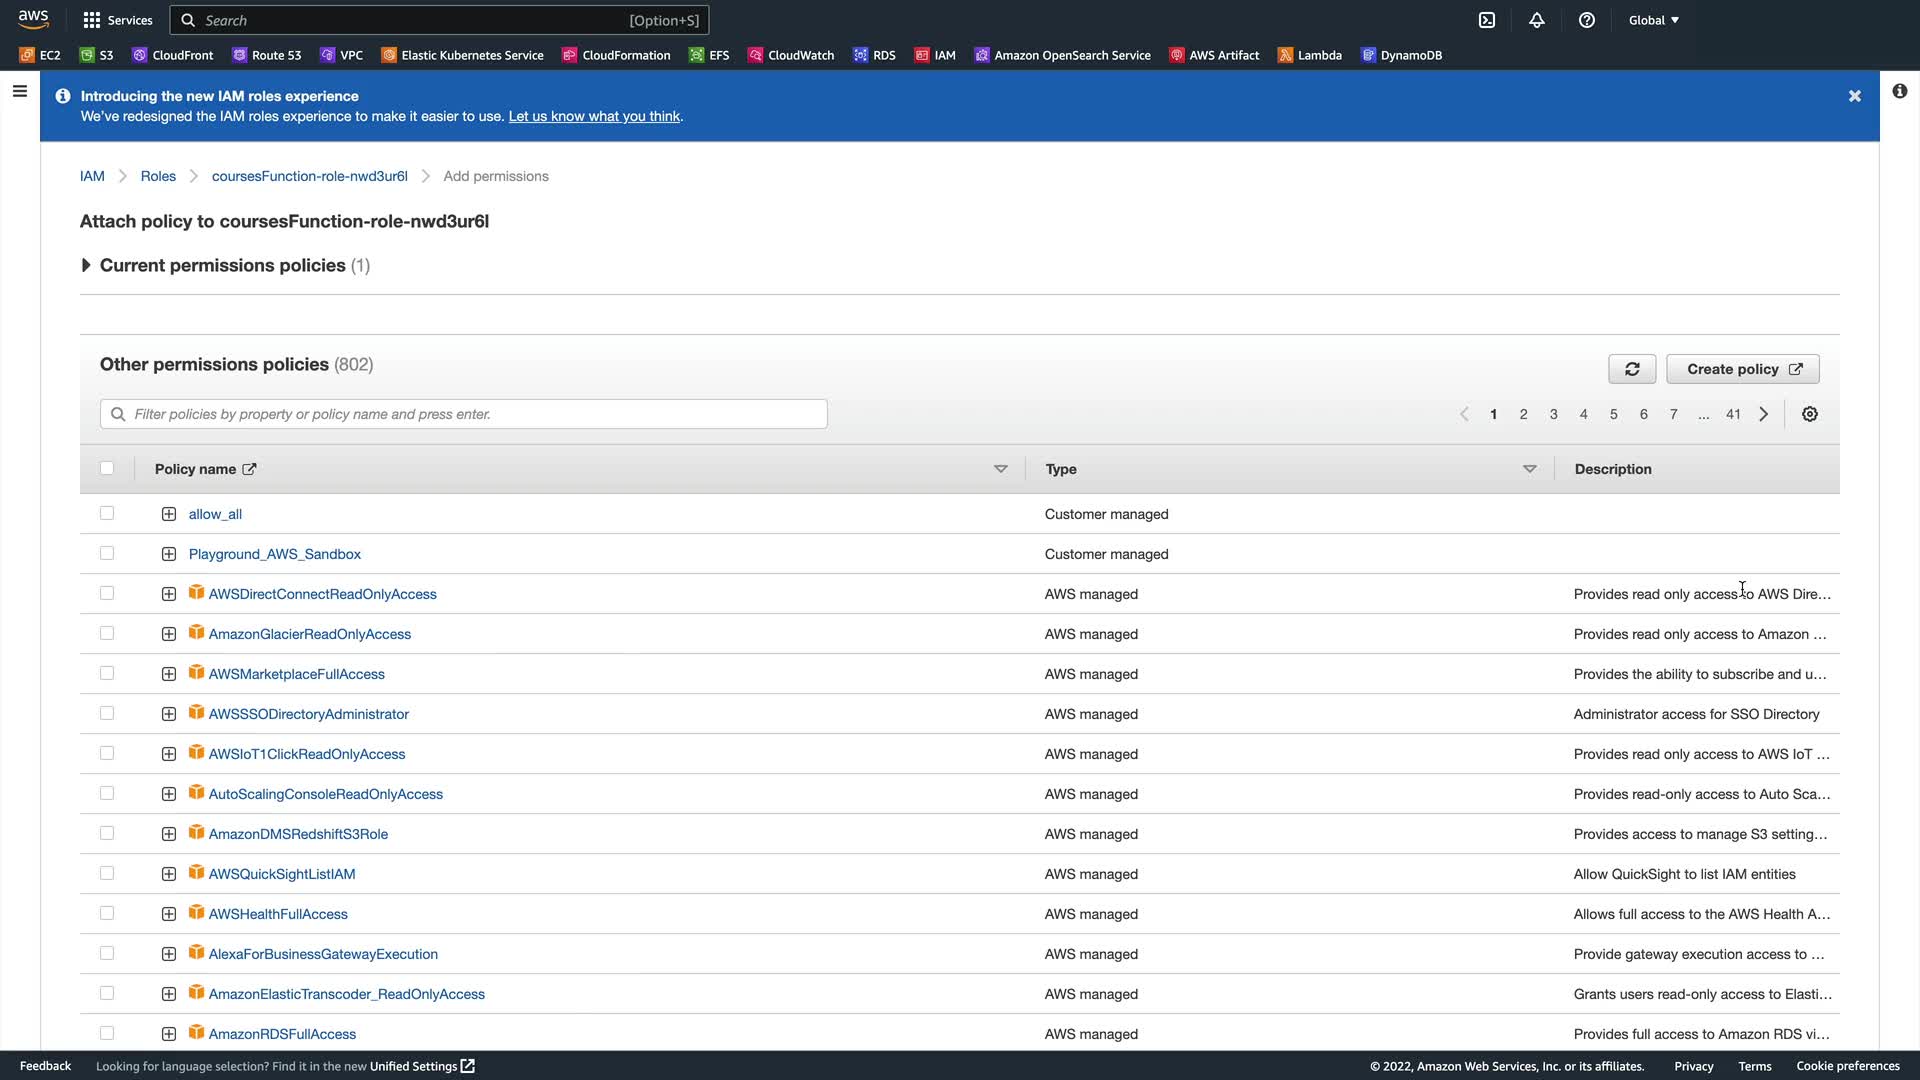
Task: Open the Global region dropdown
Action: [x=1654, y=20]
